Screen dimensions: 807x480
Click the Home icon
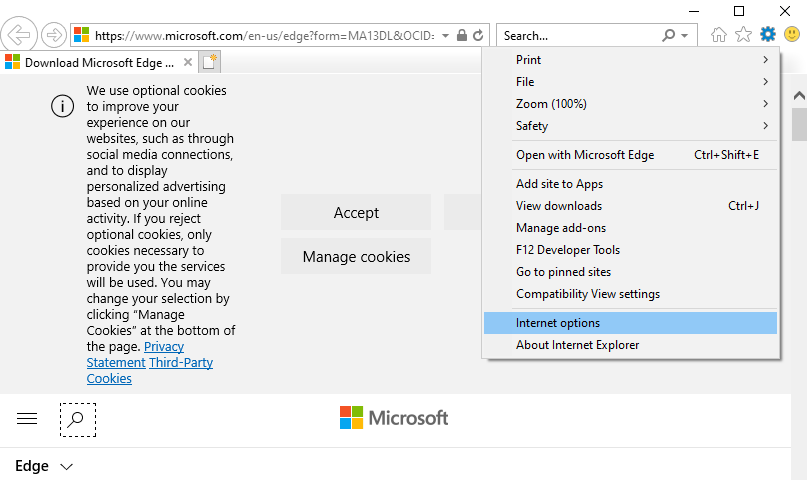click(718, 35)
